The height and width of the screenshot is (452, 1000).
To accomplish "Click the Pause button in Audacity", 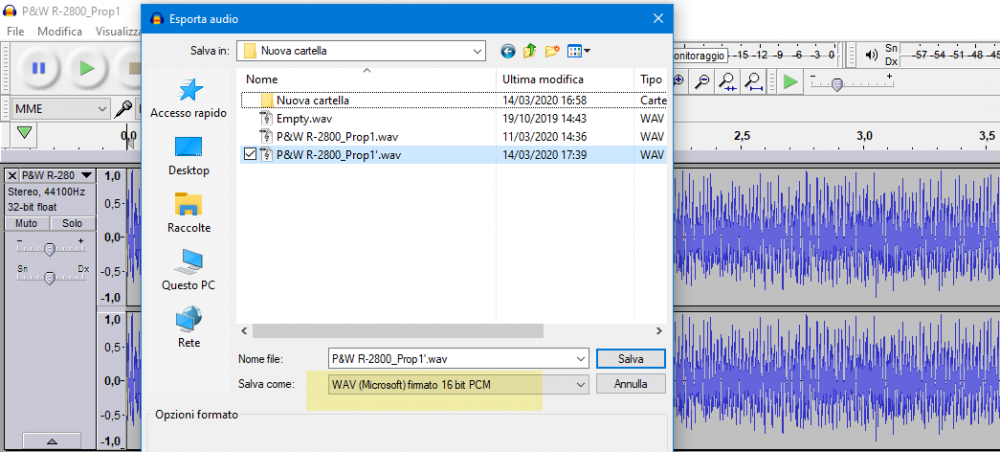I will pyautogui.click(x=38, y=68).
